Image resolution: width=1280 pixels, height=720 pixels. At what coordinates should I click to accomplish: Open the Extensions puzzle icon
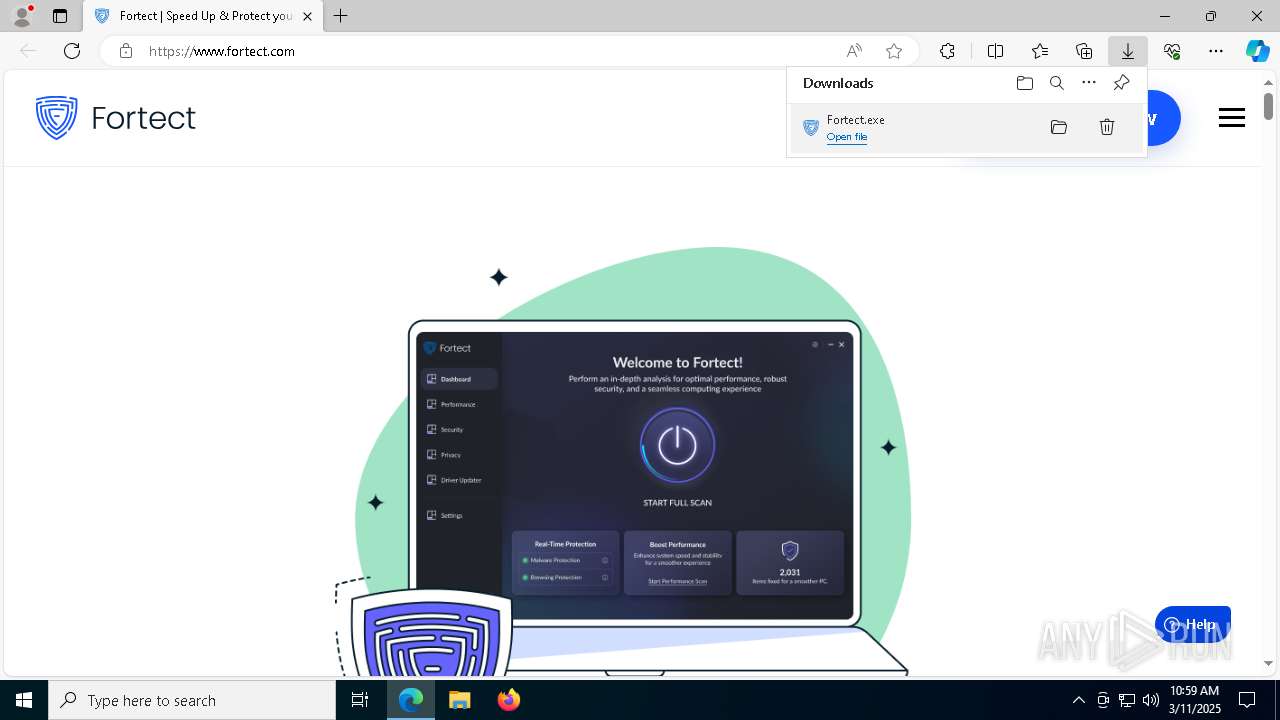[947, 51]
